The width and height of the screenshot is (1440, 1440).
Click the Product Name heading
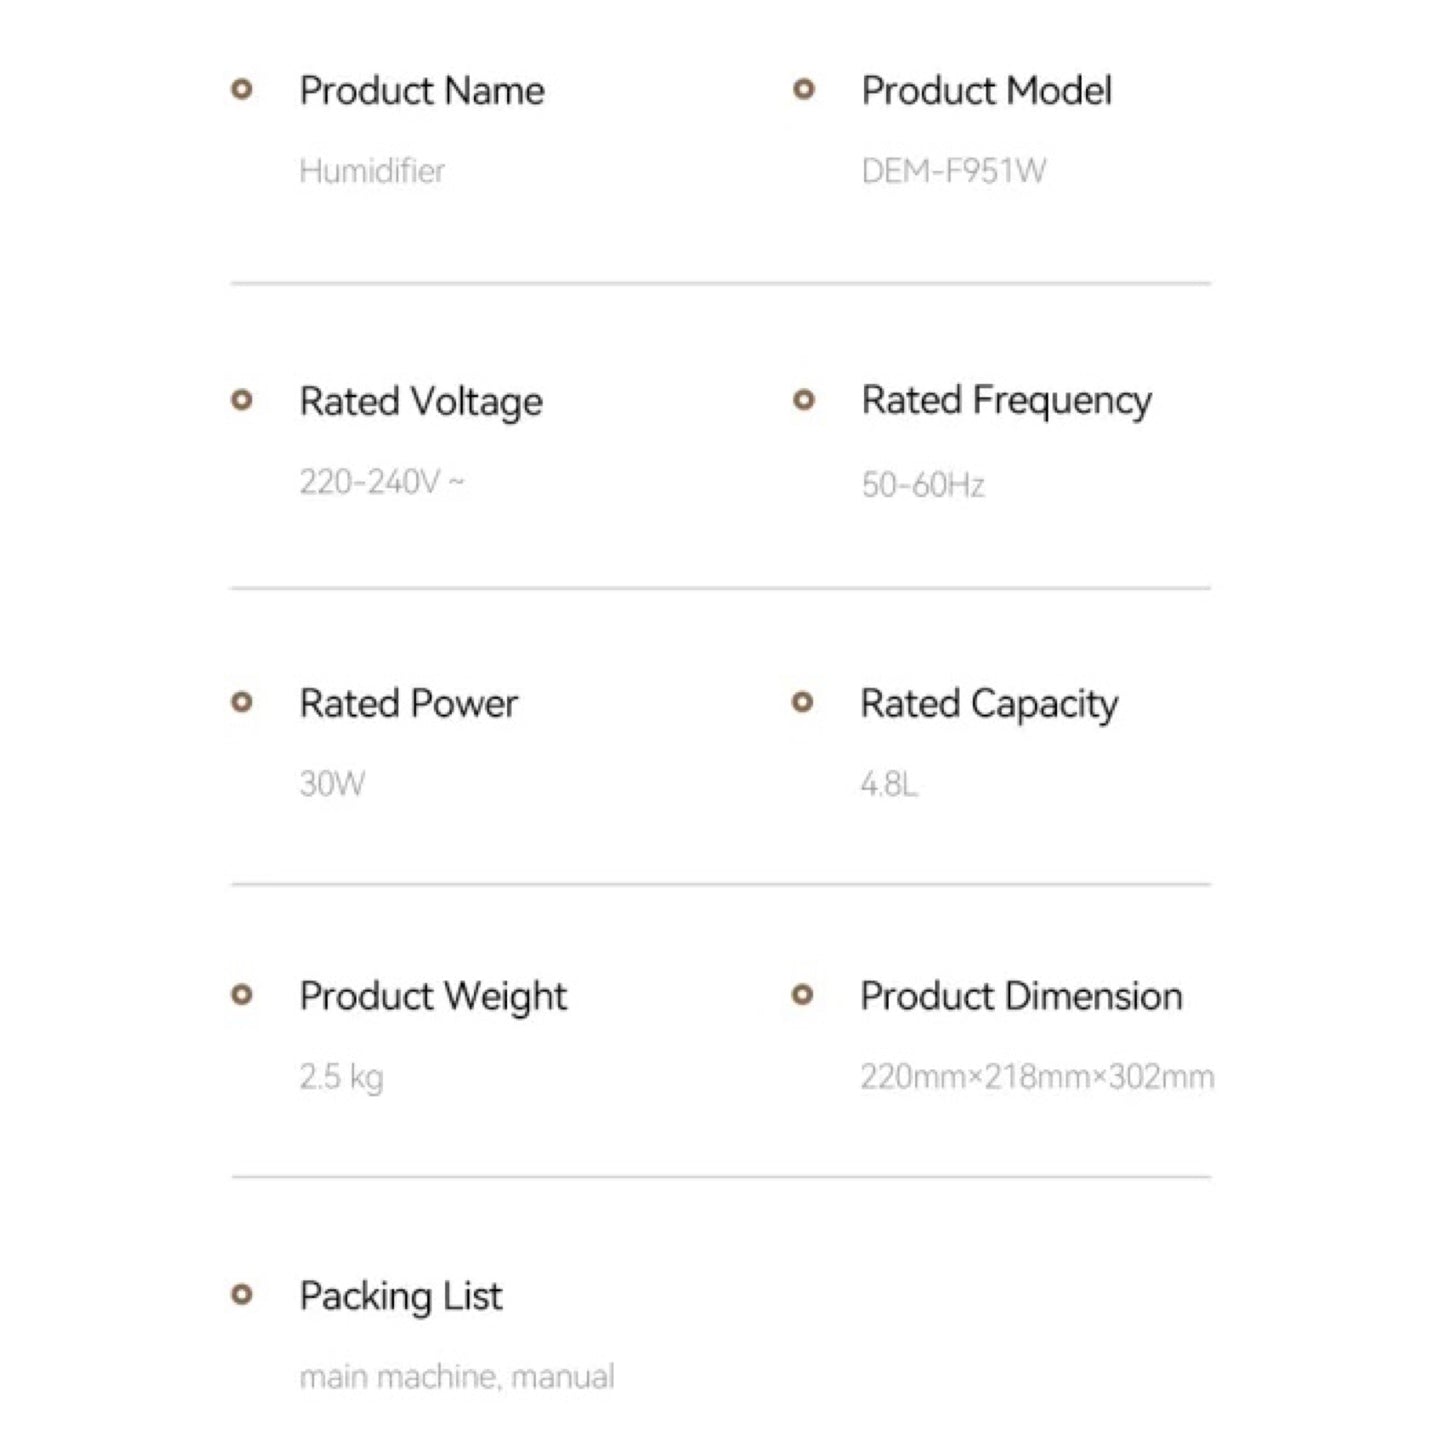click(422, 91)
